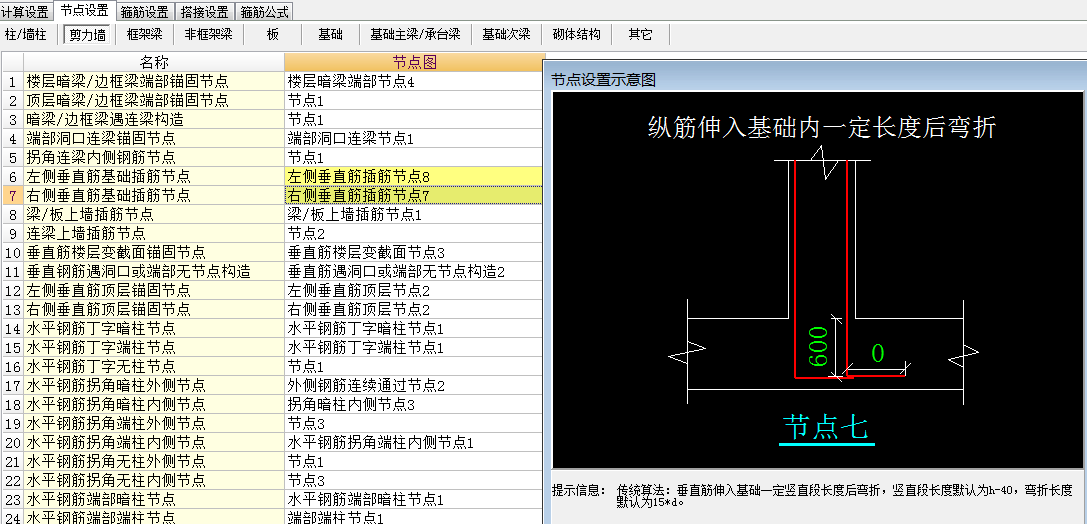The height and width of the screenshot is (524, 1087).
Task: Select row 端部洞口连梁锚固节点
Action: point(154,139)
